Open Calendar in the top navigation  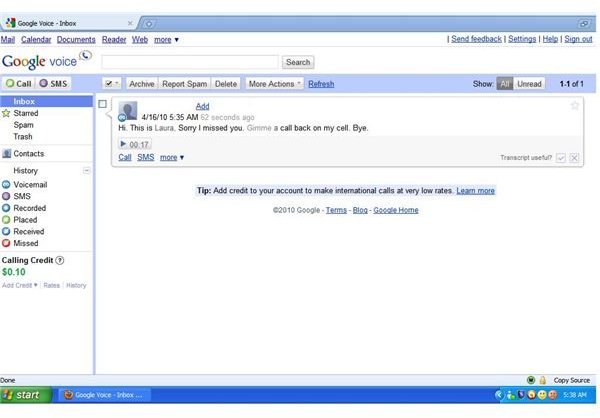coord(36,39)
